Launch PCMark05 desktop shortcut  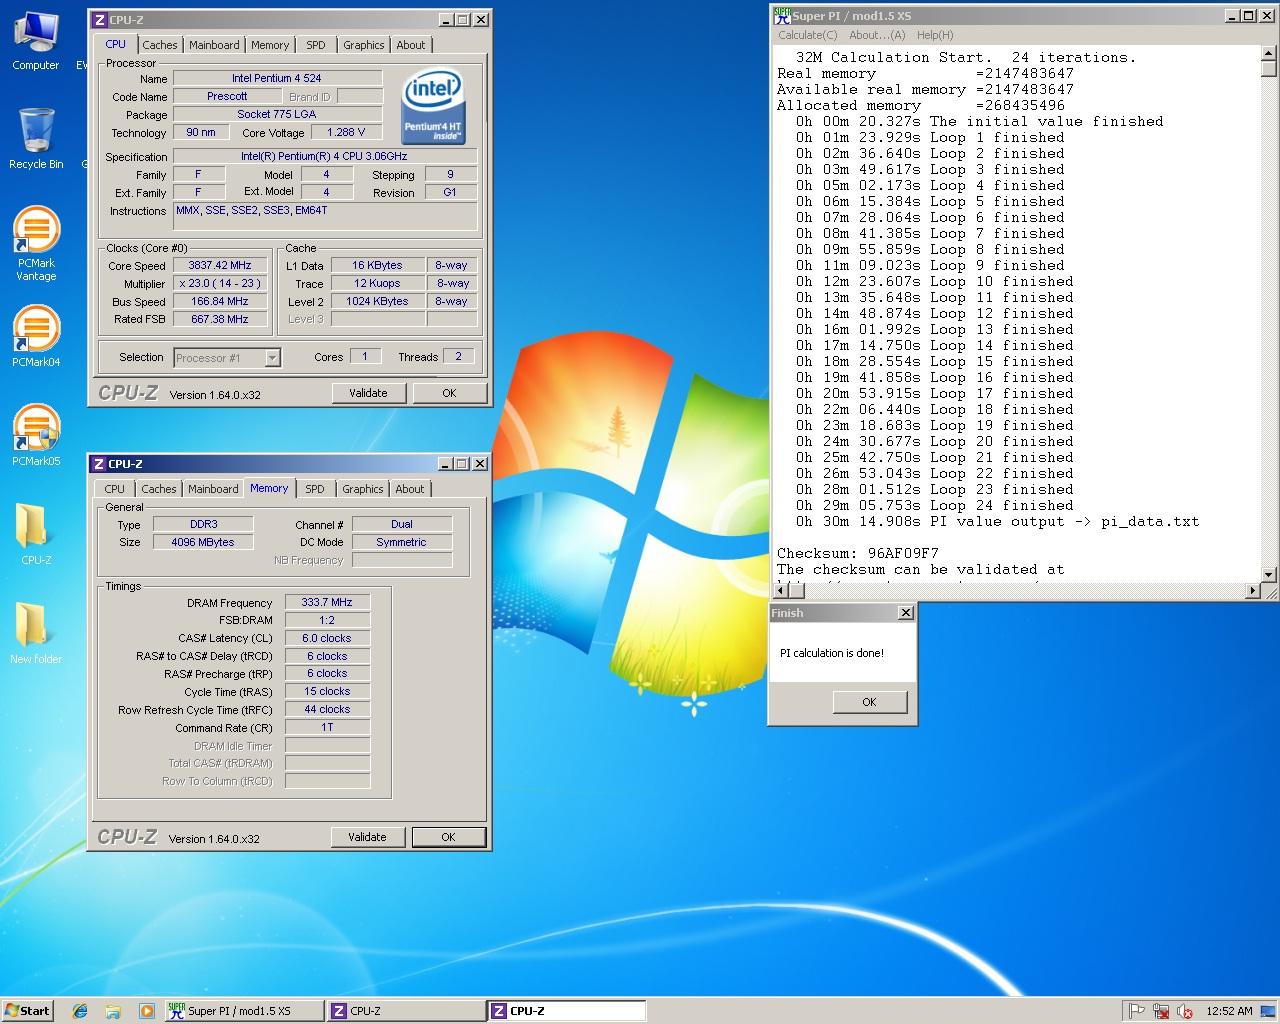[x=36, y=435]
